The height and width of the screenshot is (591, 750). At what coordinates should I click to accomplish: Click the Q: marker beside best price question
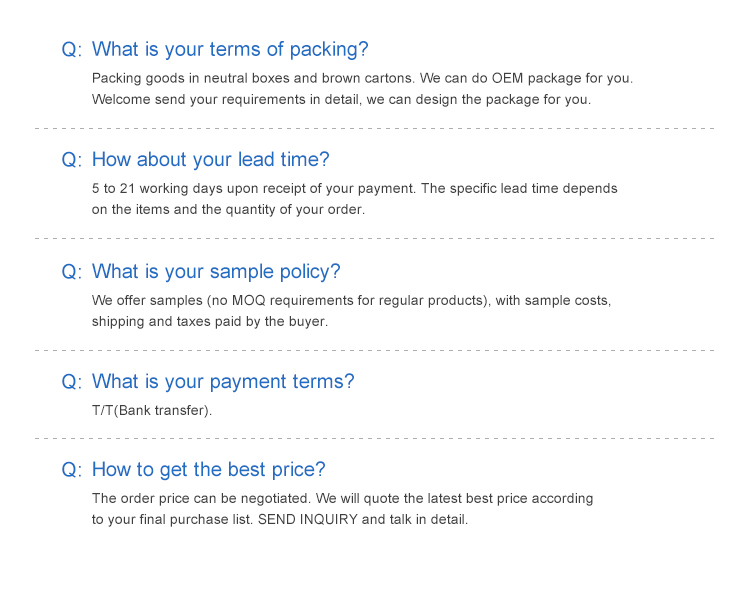pyautogui.click(x=72, y=469)
